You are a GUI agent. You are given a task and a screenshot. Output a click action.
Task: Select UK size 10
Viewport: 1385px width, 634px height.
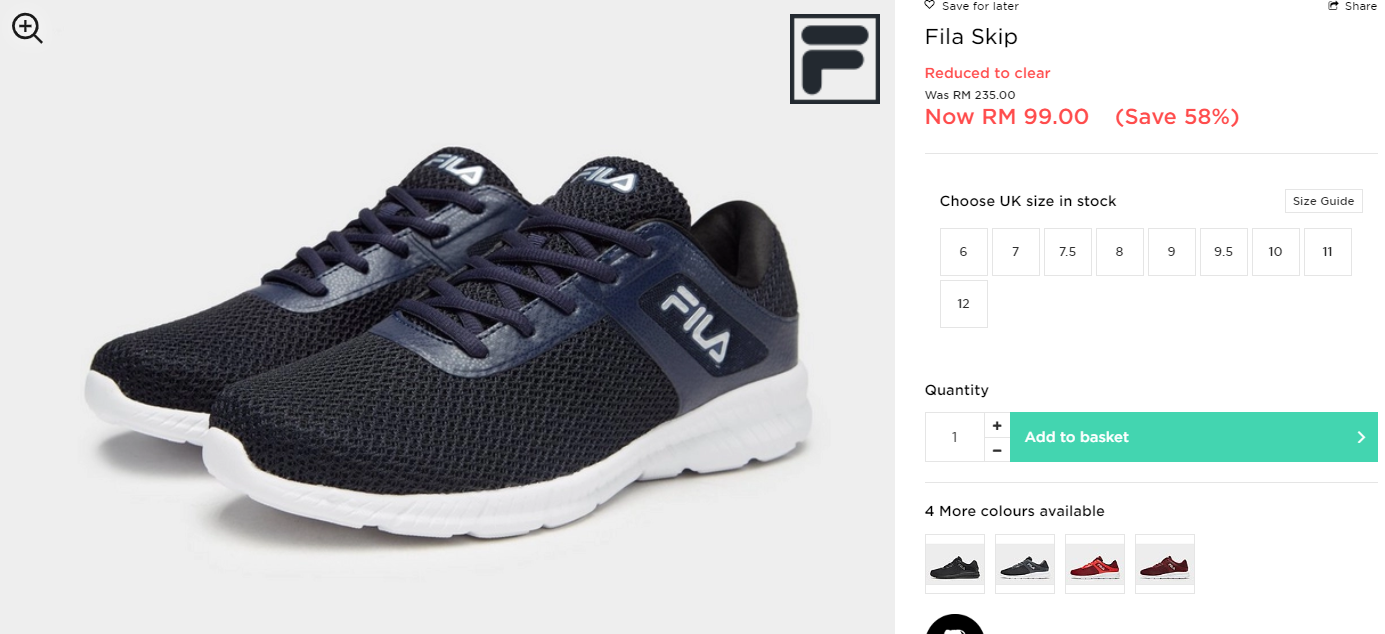(1276, 252)
